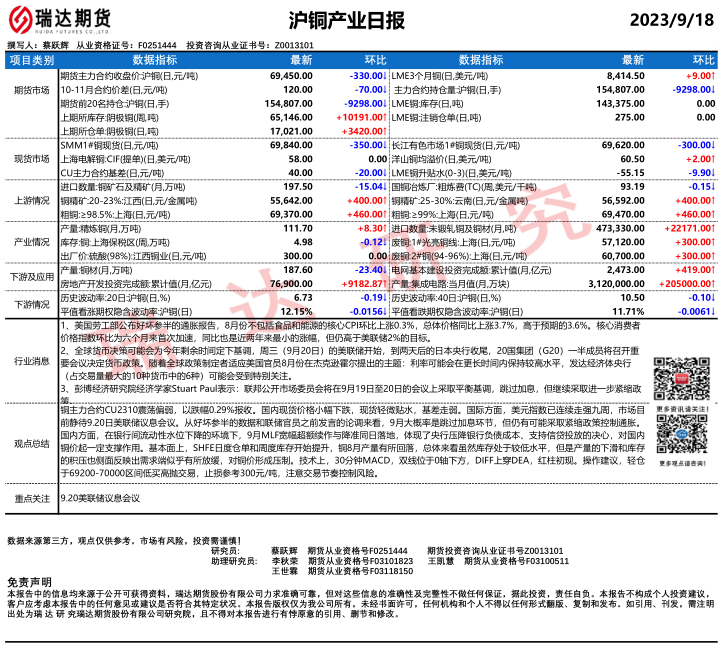Screen dimensions: 722x647
Task: Click the 9.20美联储议息会议 focus item
Action: tap(100, 496)
